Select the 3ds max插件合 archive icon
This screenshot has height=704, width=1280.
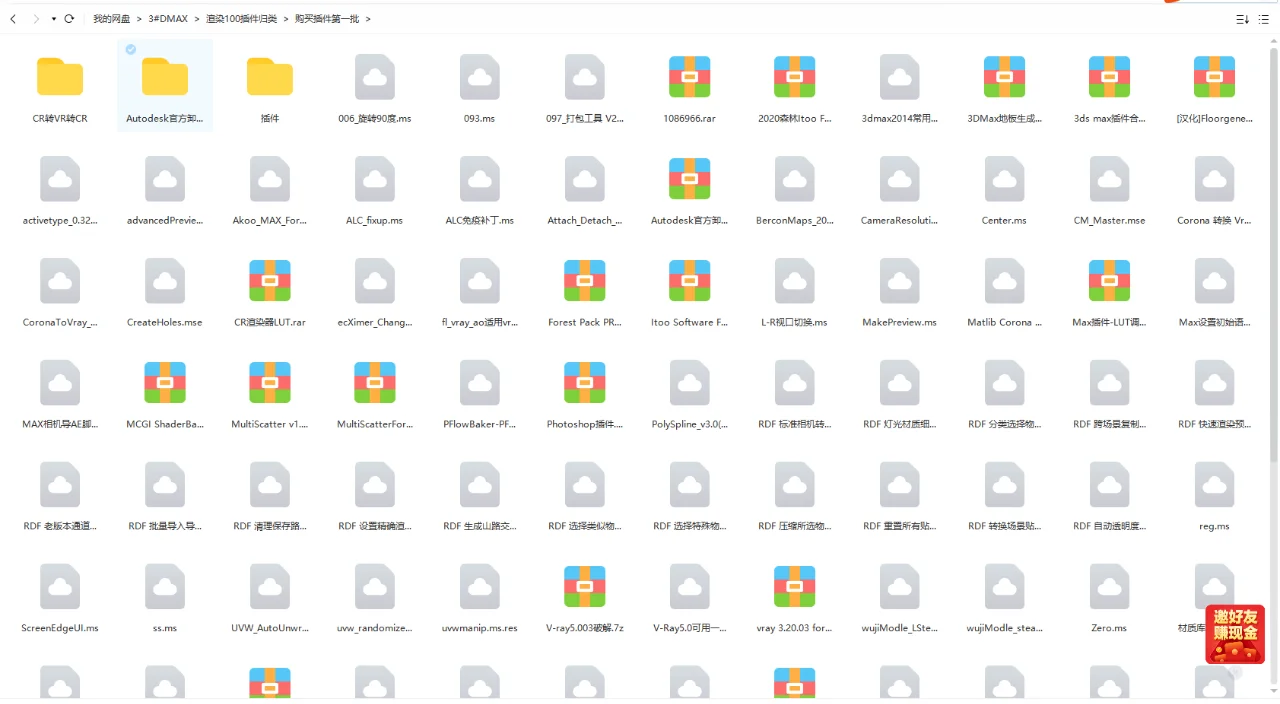(1110, 77)
